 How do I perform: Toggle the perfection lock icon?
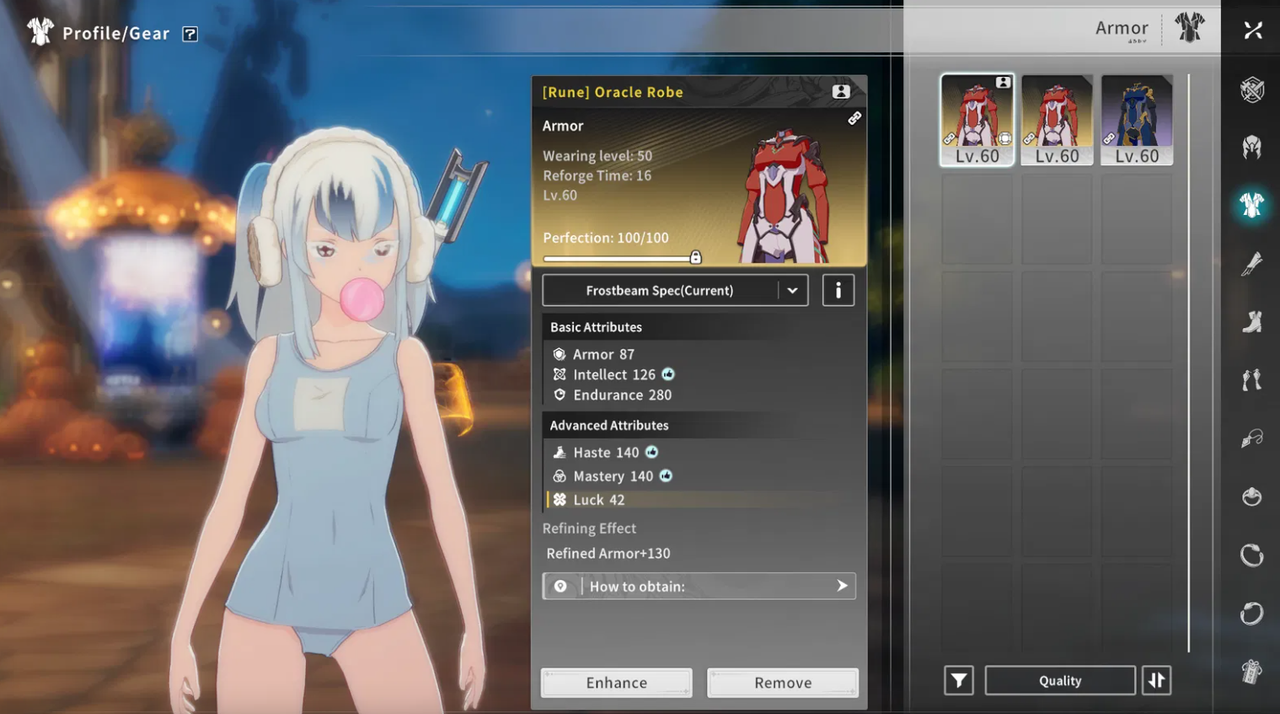click(696, 257)
